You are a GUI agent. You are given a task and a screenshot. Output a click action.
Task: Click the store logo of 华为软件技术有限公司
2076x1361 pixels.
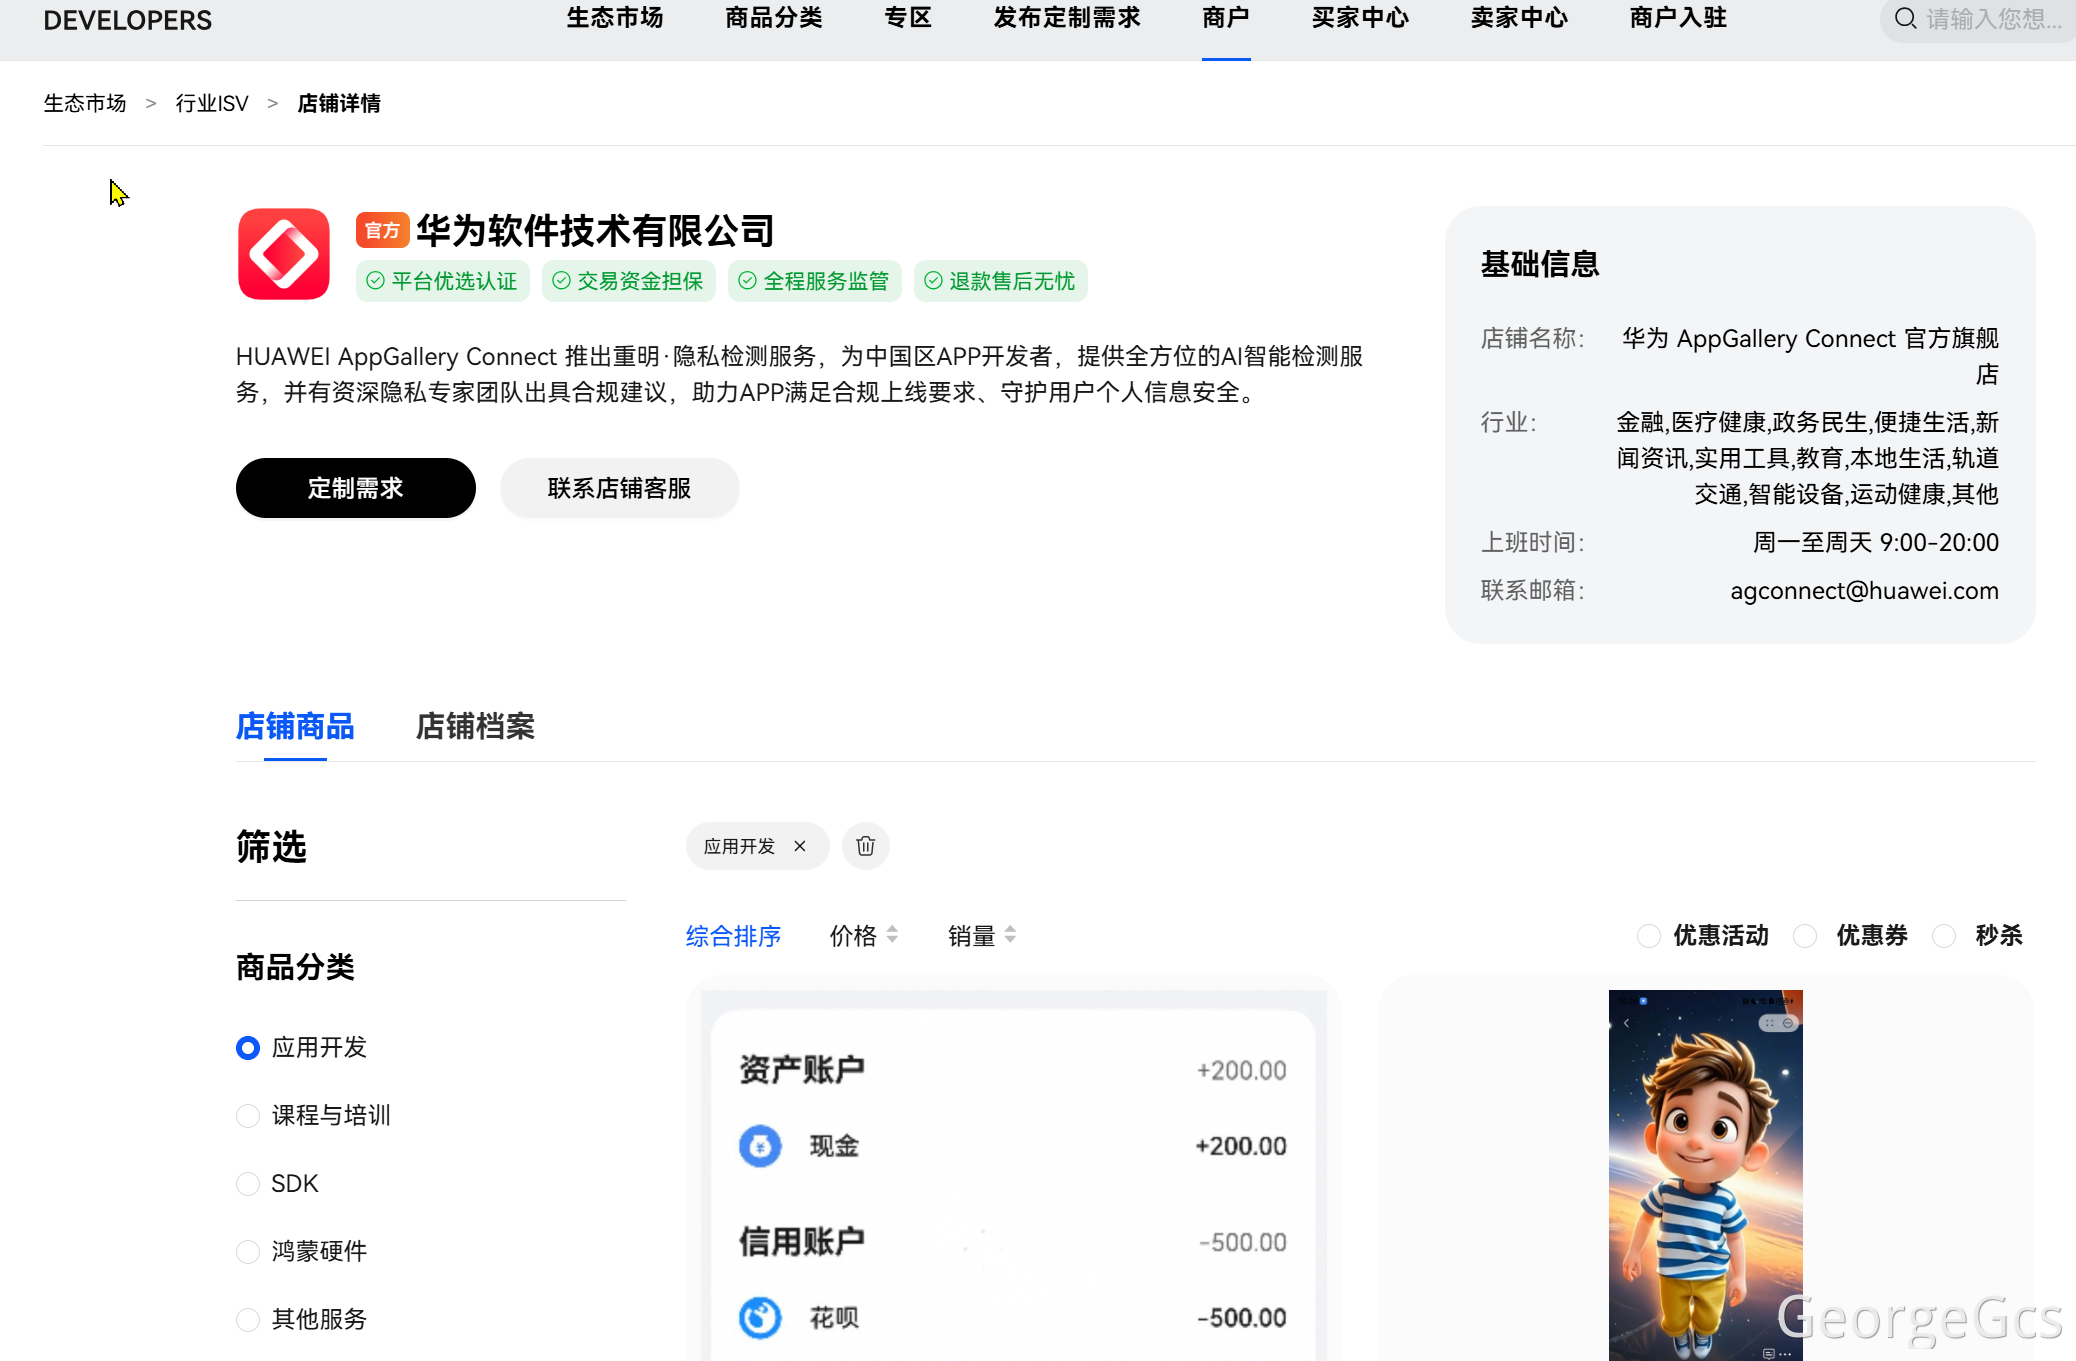283,254
